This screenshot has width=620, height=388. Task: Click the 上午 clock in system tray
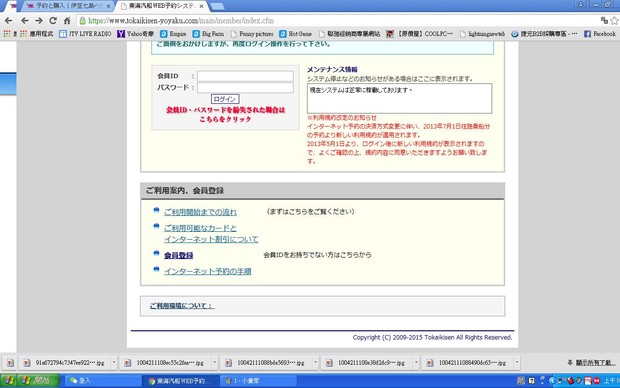click(611, 381)
